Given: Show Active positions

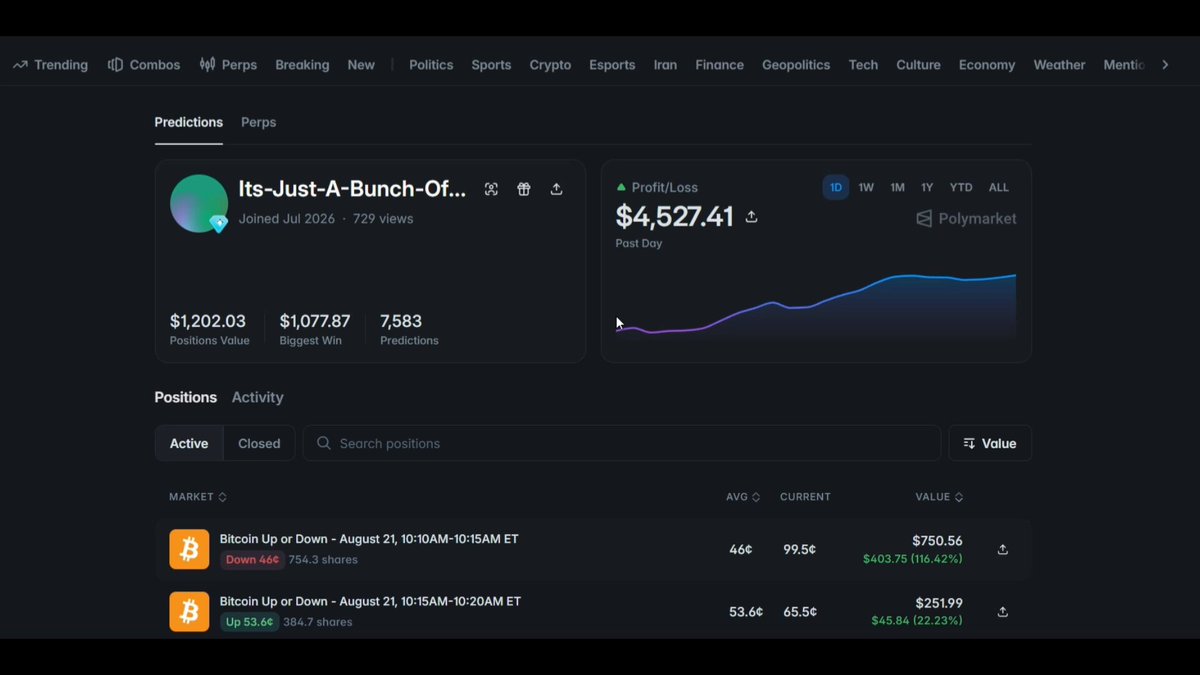Looking at the screenshot, I should [x=189, y=443].
